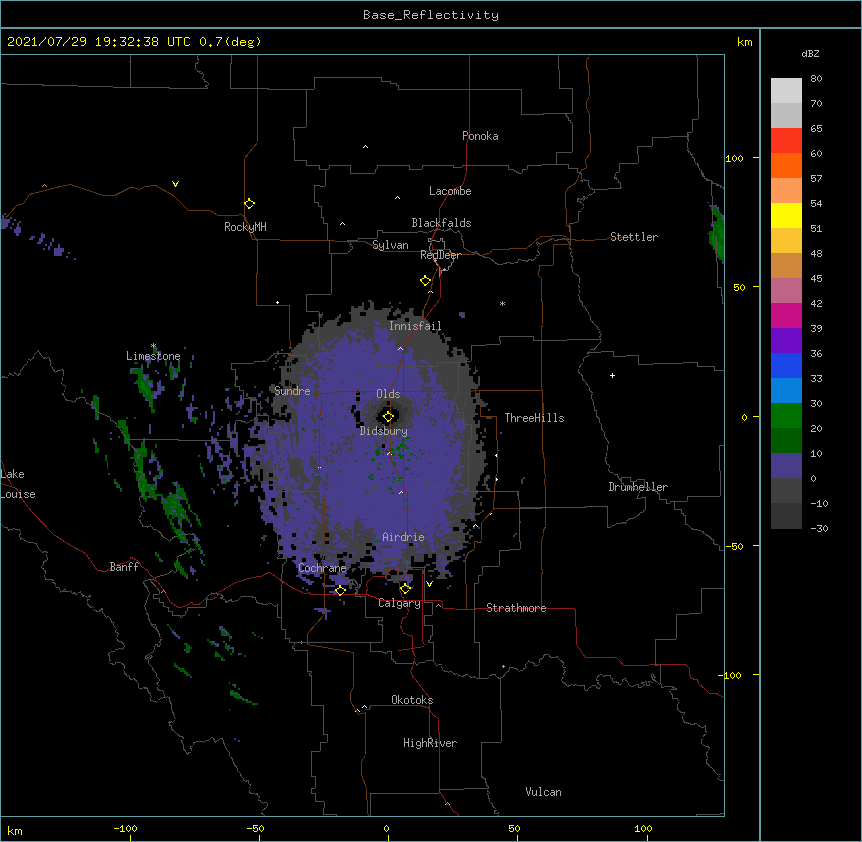Pick the purple 36-39 dBZ legend swatch
The image size is (862, 842).
click(x=786, y=341)
